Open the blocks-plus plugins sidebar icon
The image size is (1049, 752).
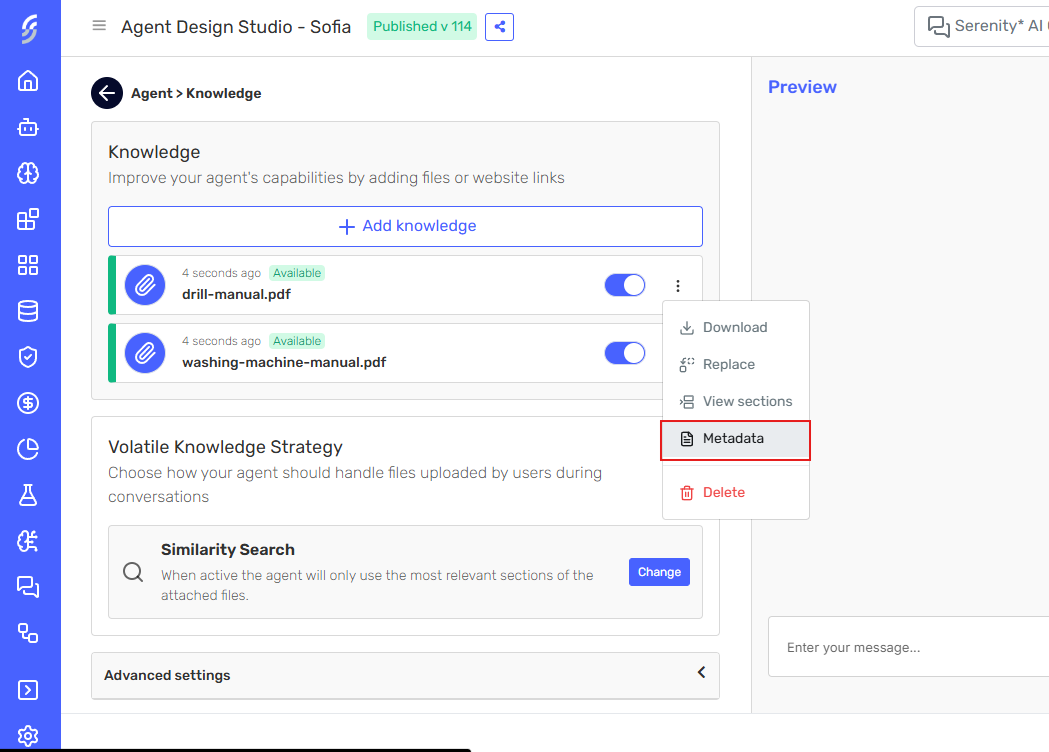click(x=28, y=219)
